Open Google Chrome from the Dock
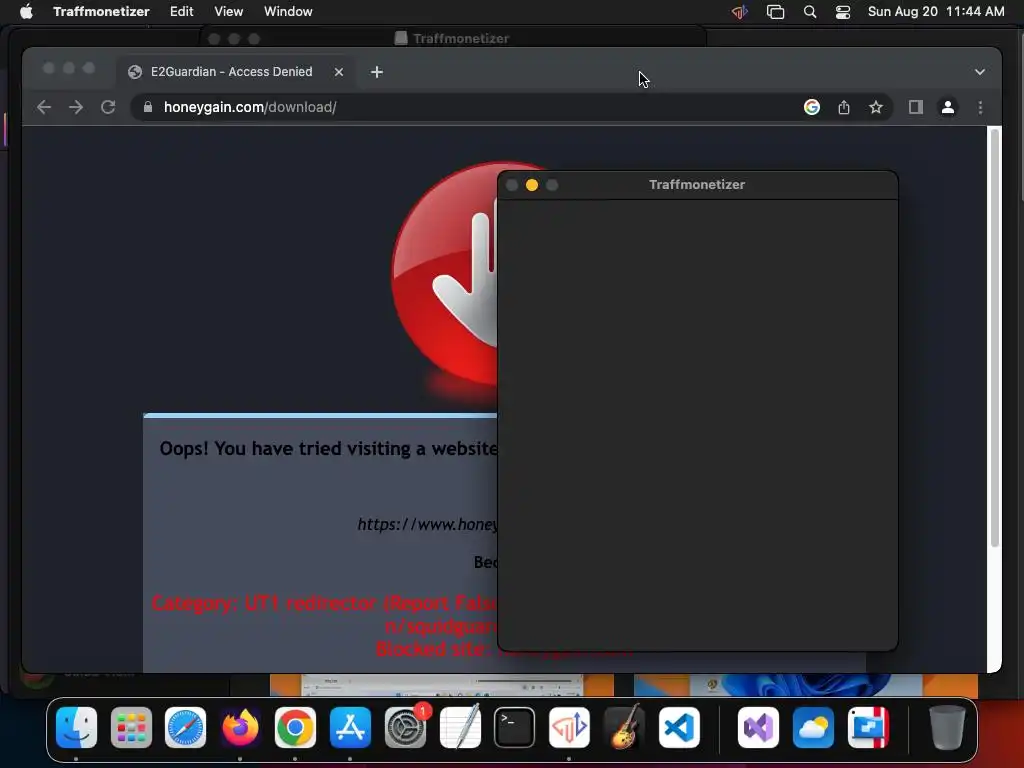This screenshot has height=768, width=1024. (295, 727)
